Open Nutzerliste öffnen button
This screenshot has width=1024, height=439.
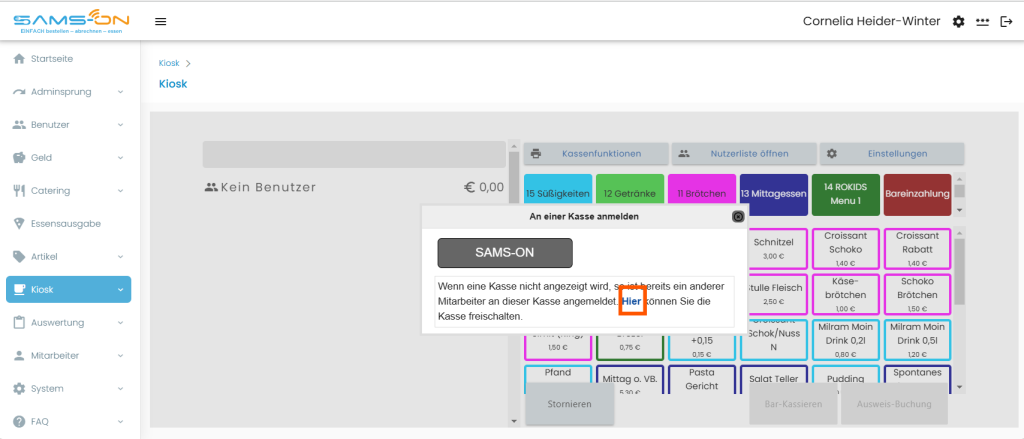[743, 154]
